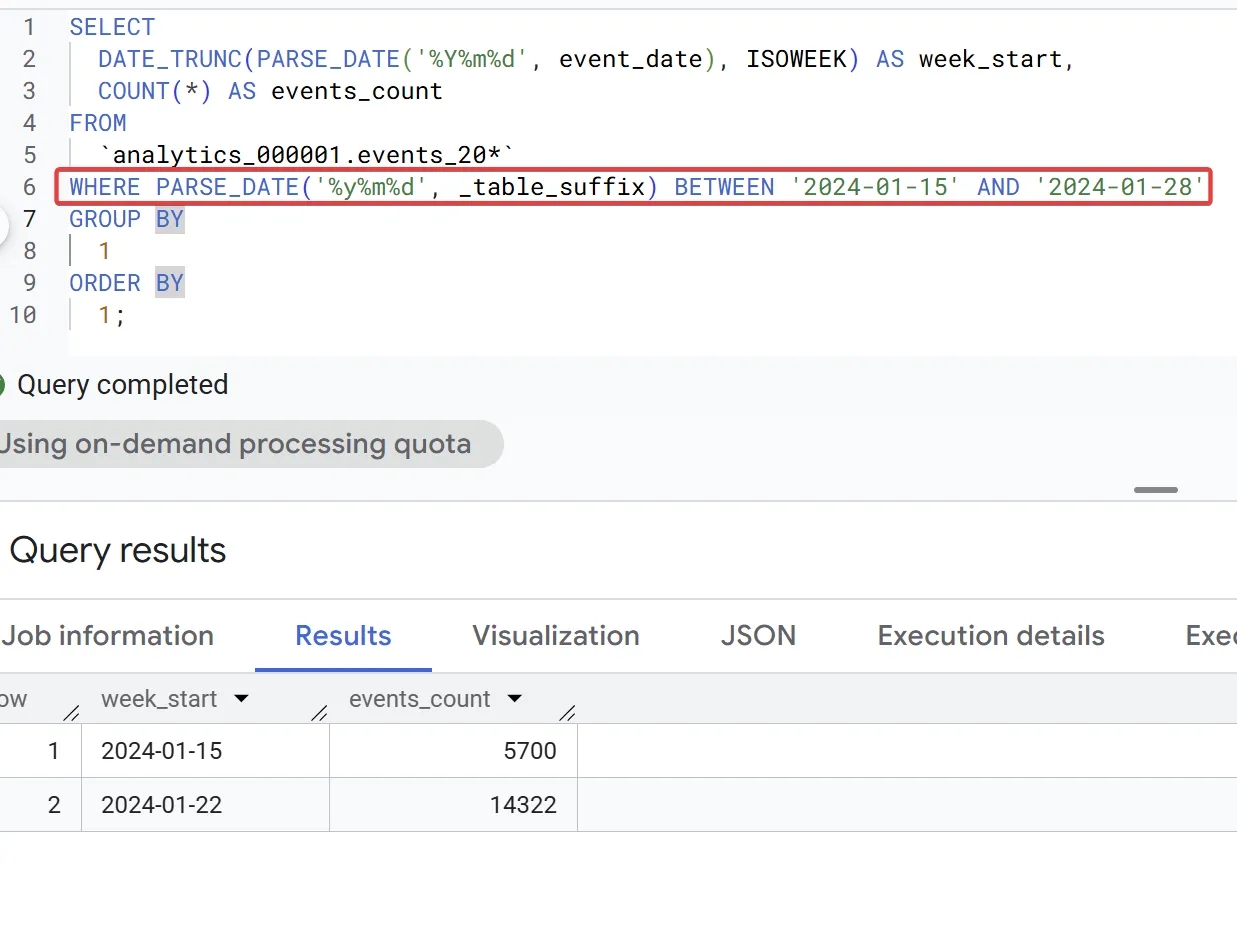
Task: Open week_start column dropdown arrow
Action: click(241, 699)
